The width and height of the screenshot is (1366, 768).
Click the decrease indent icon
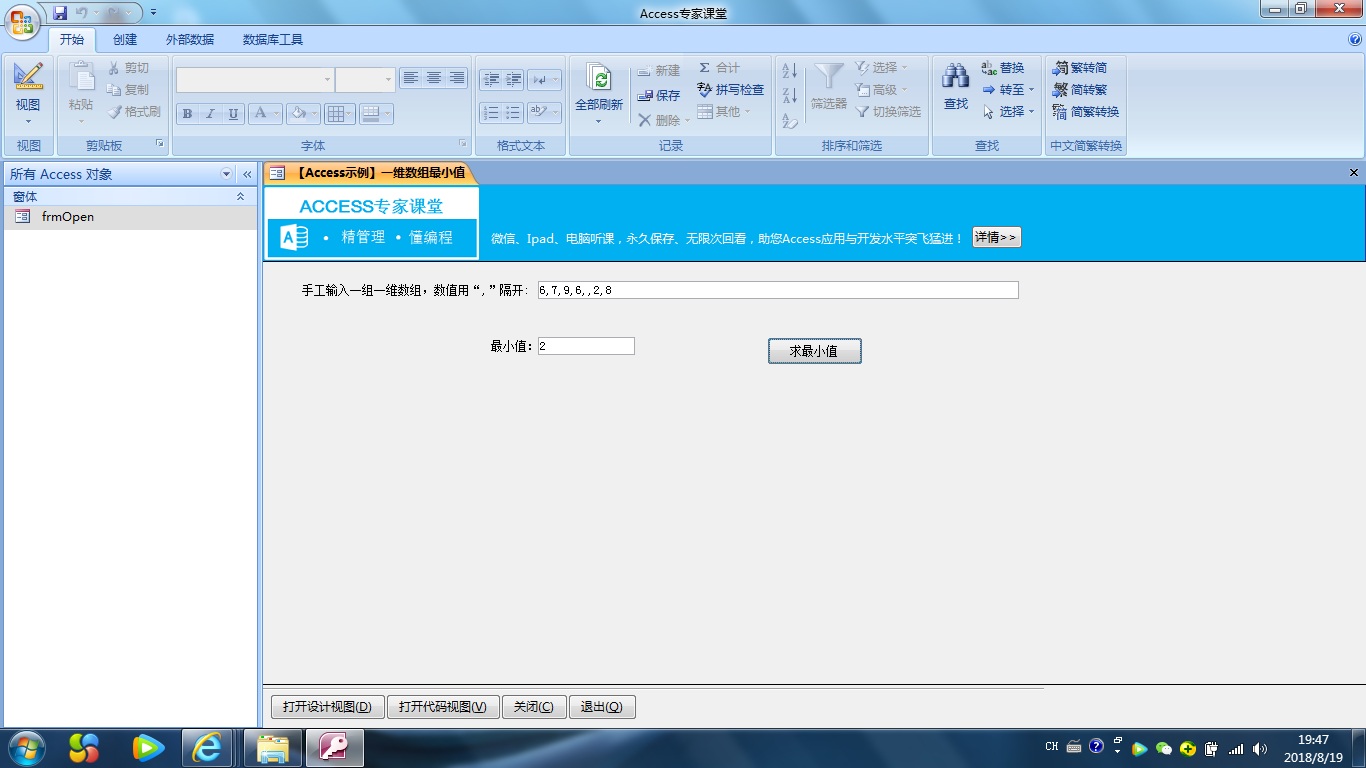[x=490, y=80]
